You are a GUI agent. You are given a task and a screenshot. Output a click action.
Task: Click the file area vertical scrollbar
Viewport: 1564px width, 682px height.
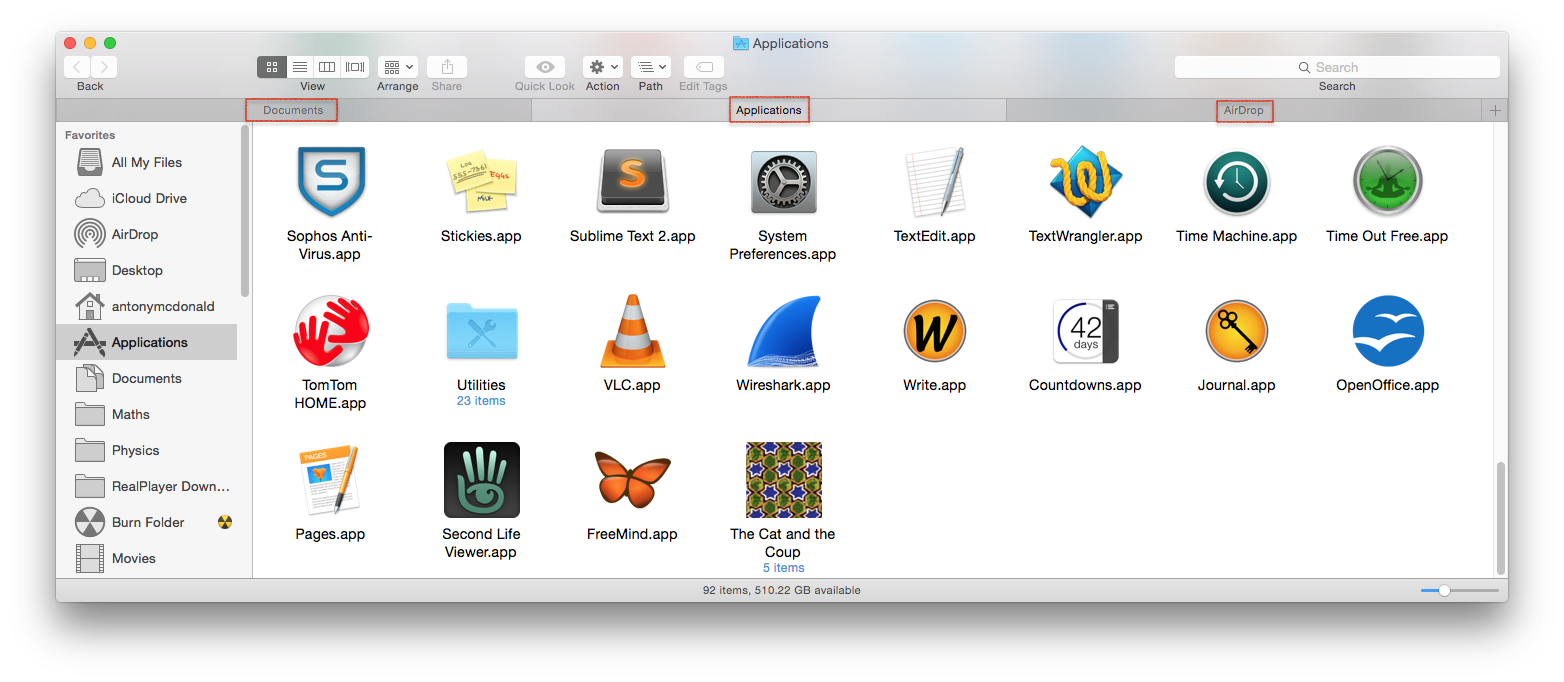pyautogui.click(x=1500, y=517)
